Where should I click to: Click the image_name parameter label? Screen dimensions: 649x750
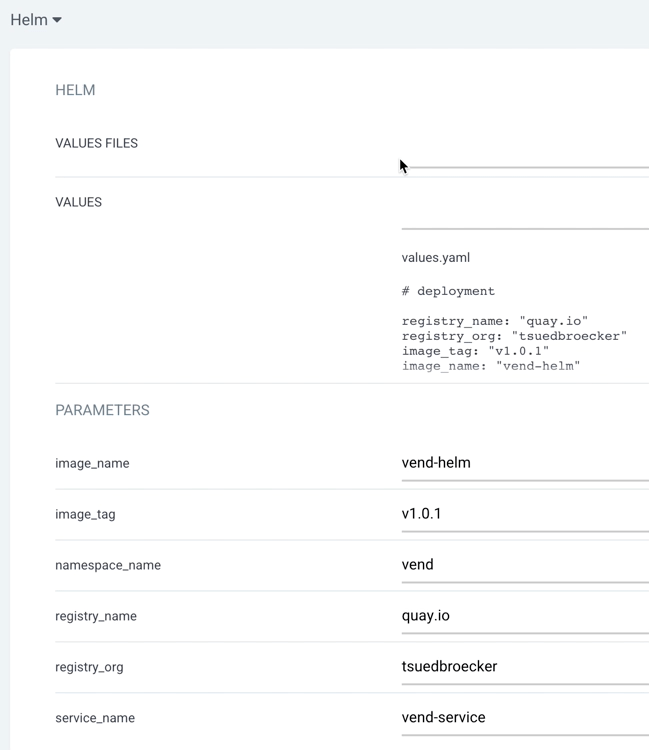[92, 464]
